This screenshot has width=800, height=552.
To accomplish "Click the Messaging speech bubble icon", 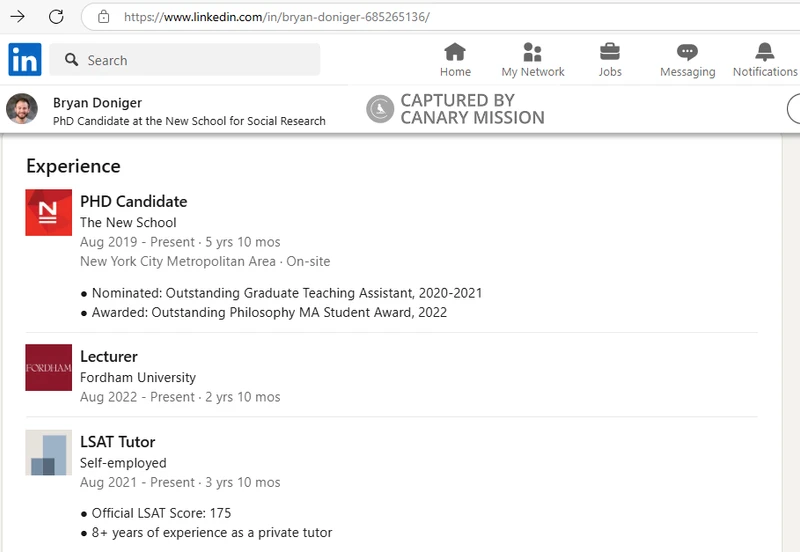I will 687,52.
